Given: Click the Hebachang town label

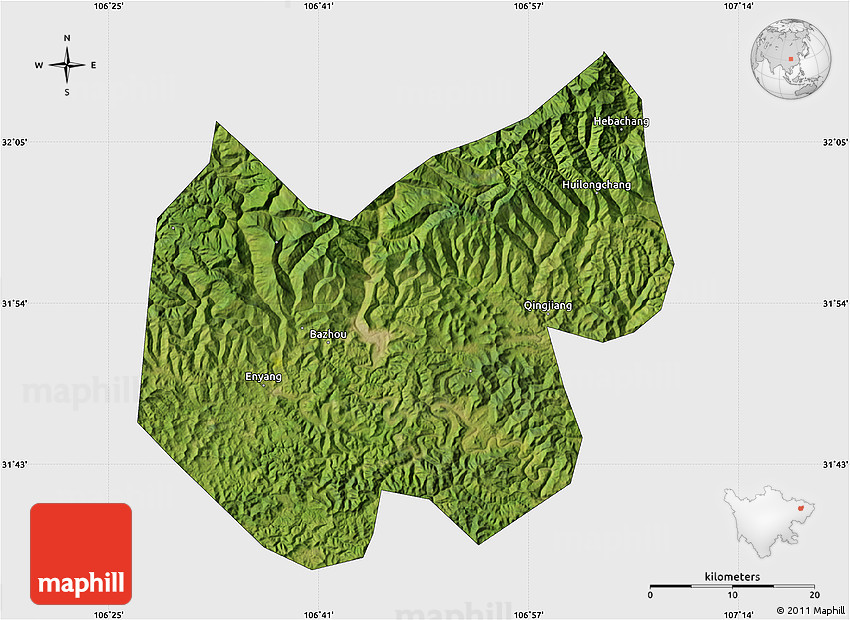Looking at the screenshot, I should [x=621, y=121].
